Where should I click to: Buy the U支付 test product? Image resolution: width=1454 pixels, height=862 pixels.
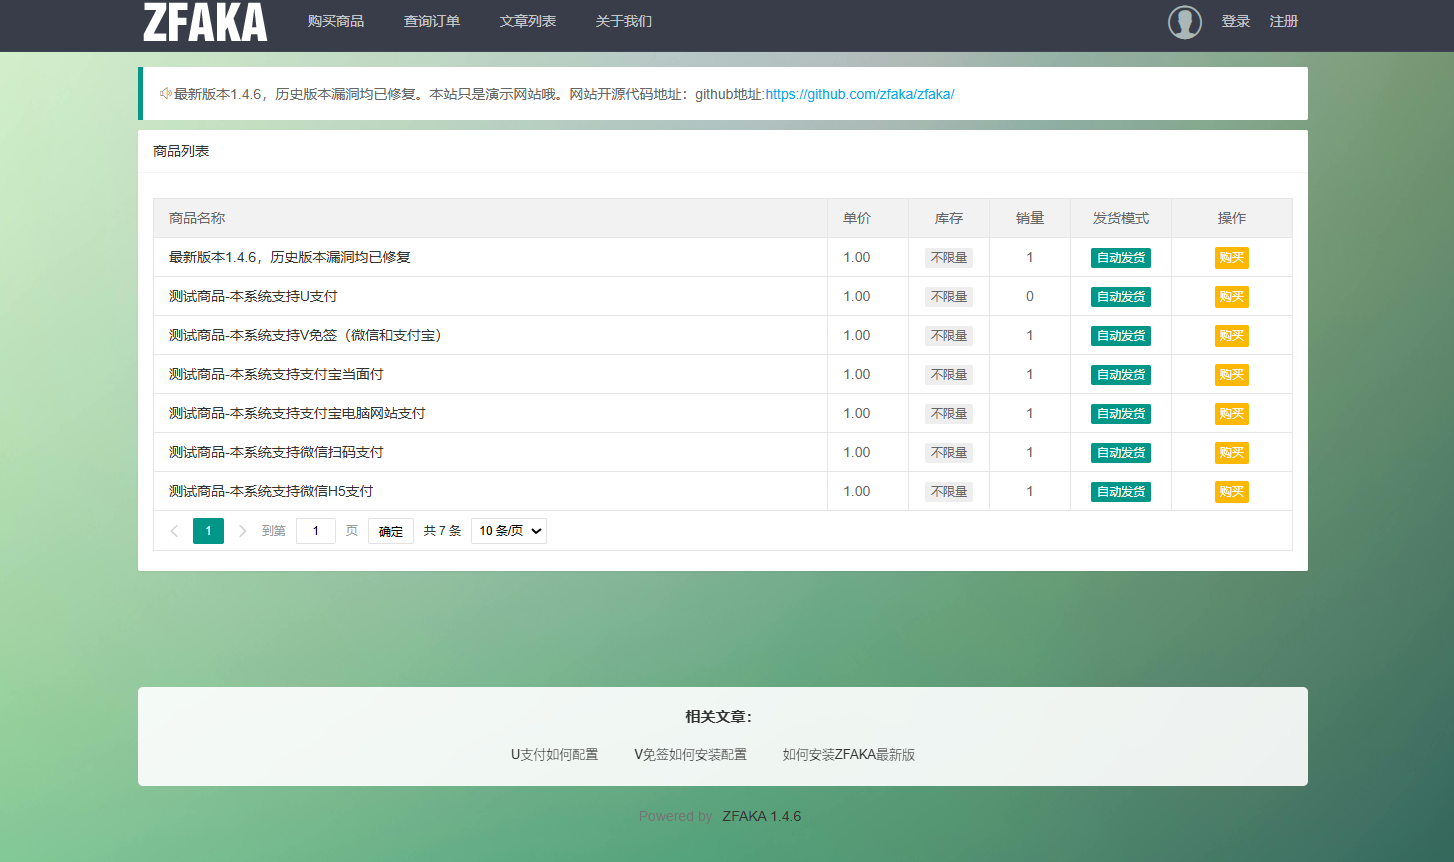(1232, 297)
